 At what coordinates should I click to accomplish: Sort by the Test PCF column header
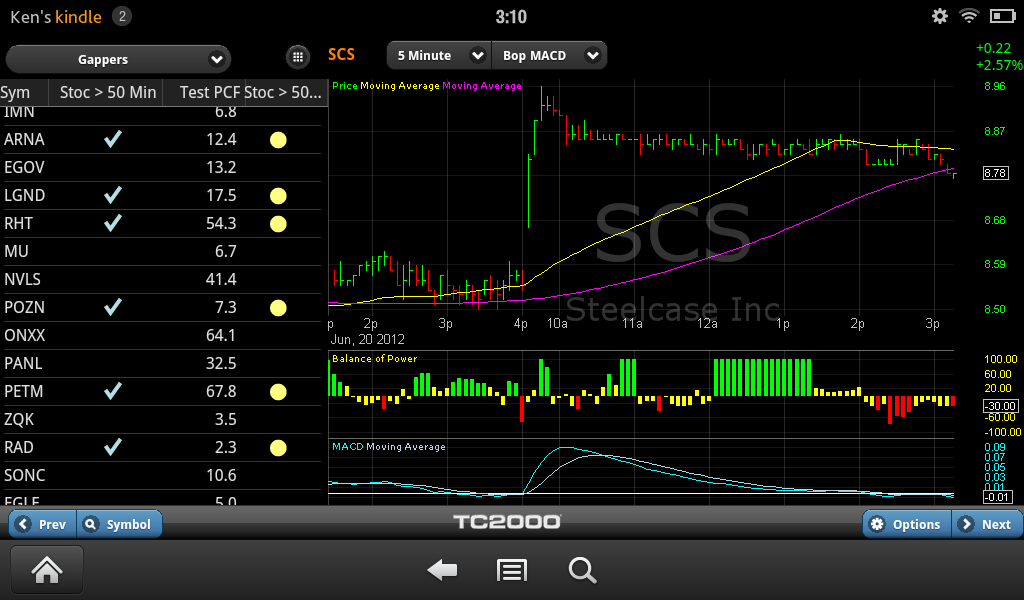[209, 93]
